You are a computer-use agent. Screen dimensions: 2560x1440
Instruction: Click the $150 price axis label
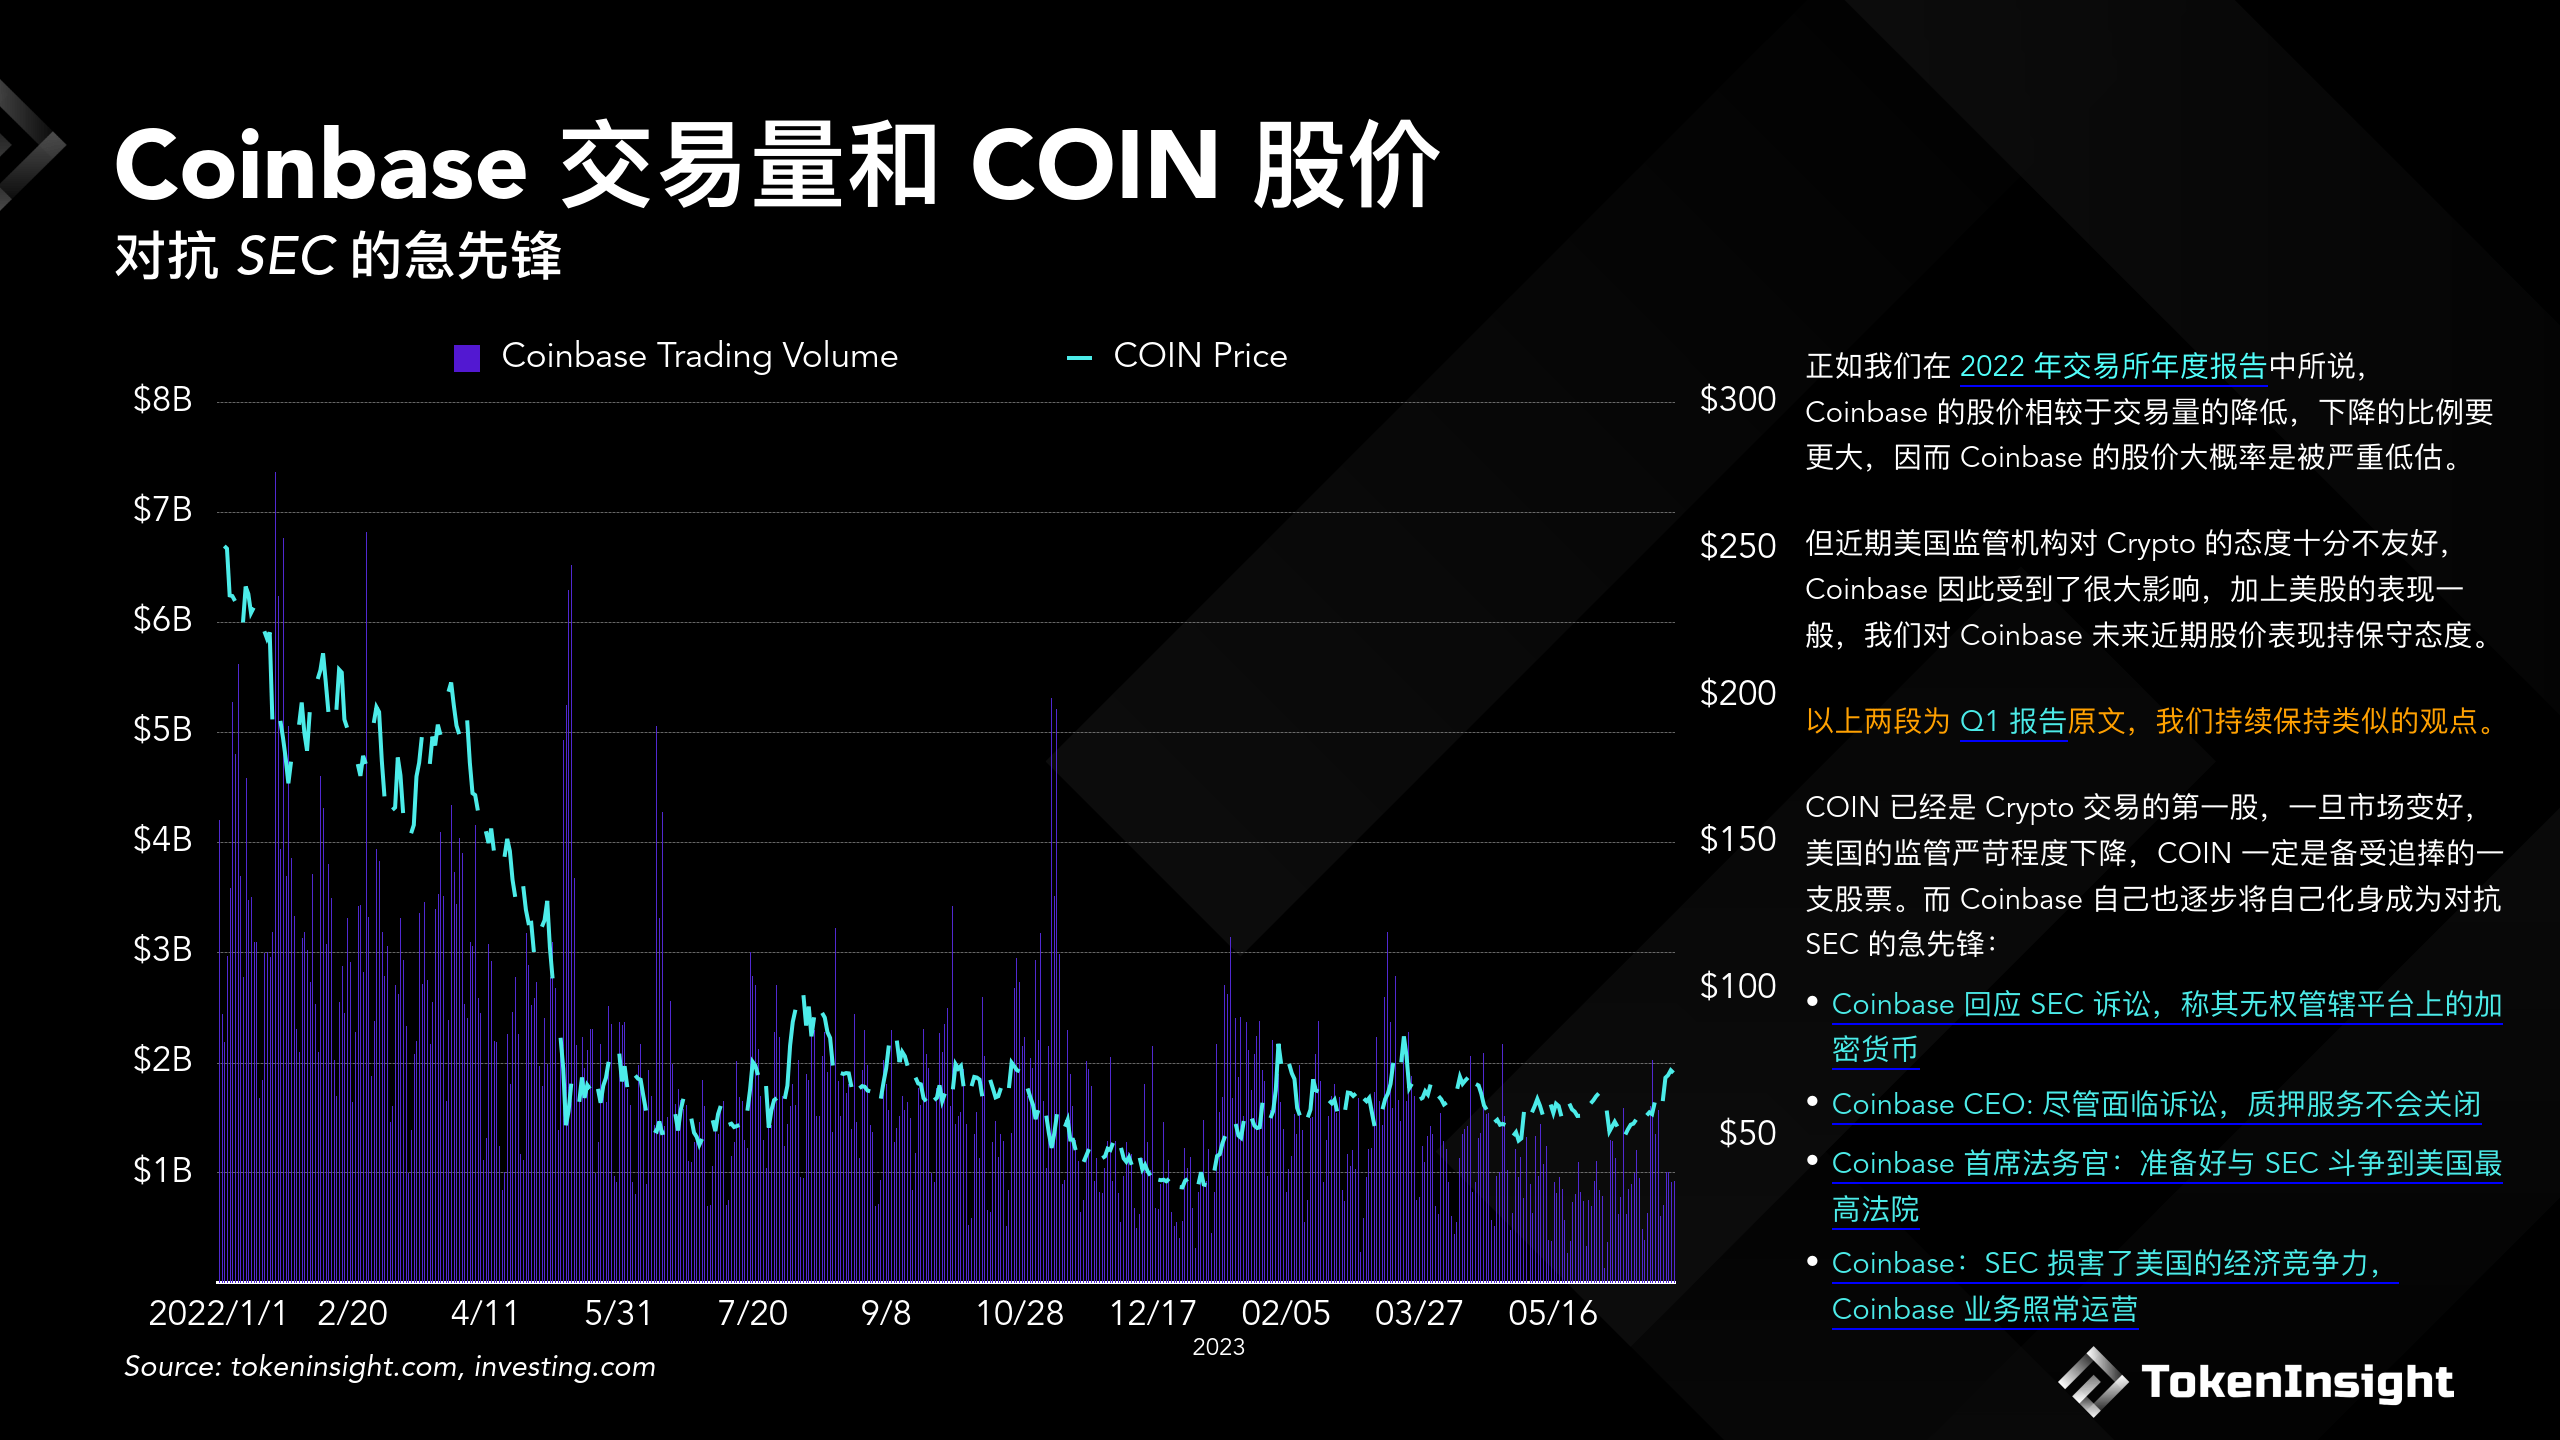click(x=1738, y=840)
